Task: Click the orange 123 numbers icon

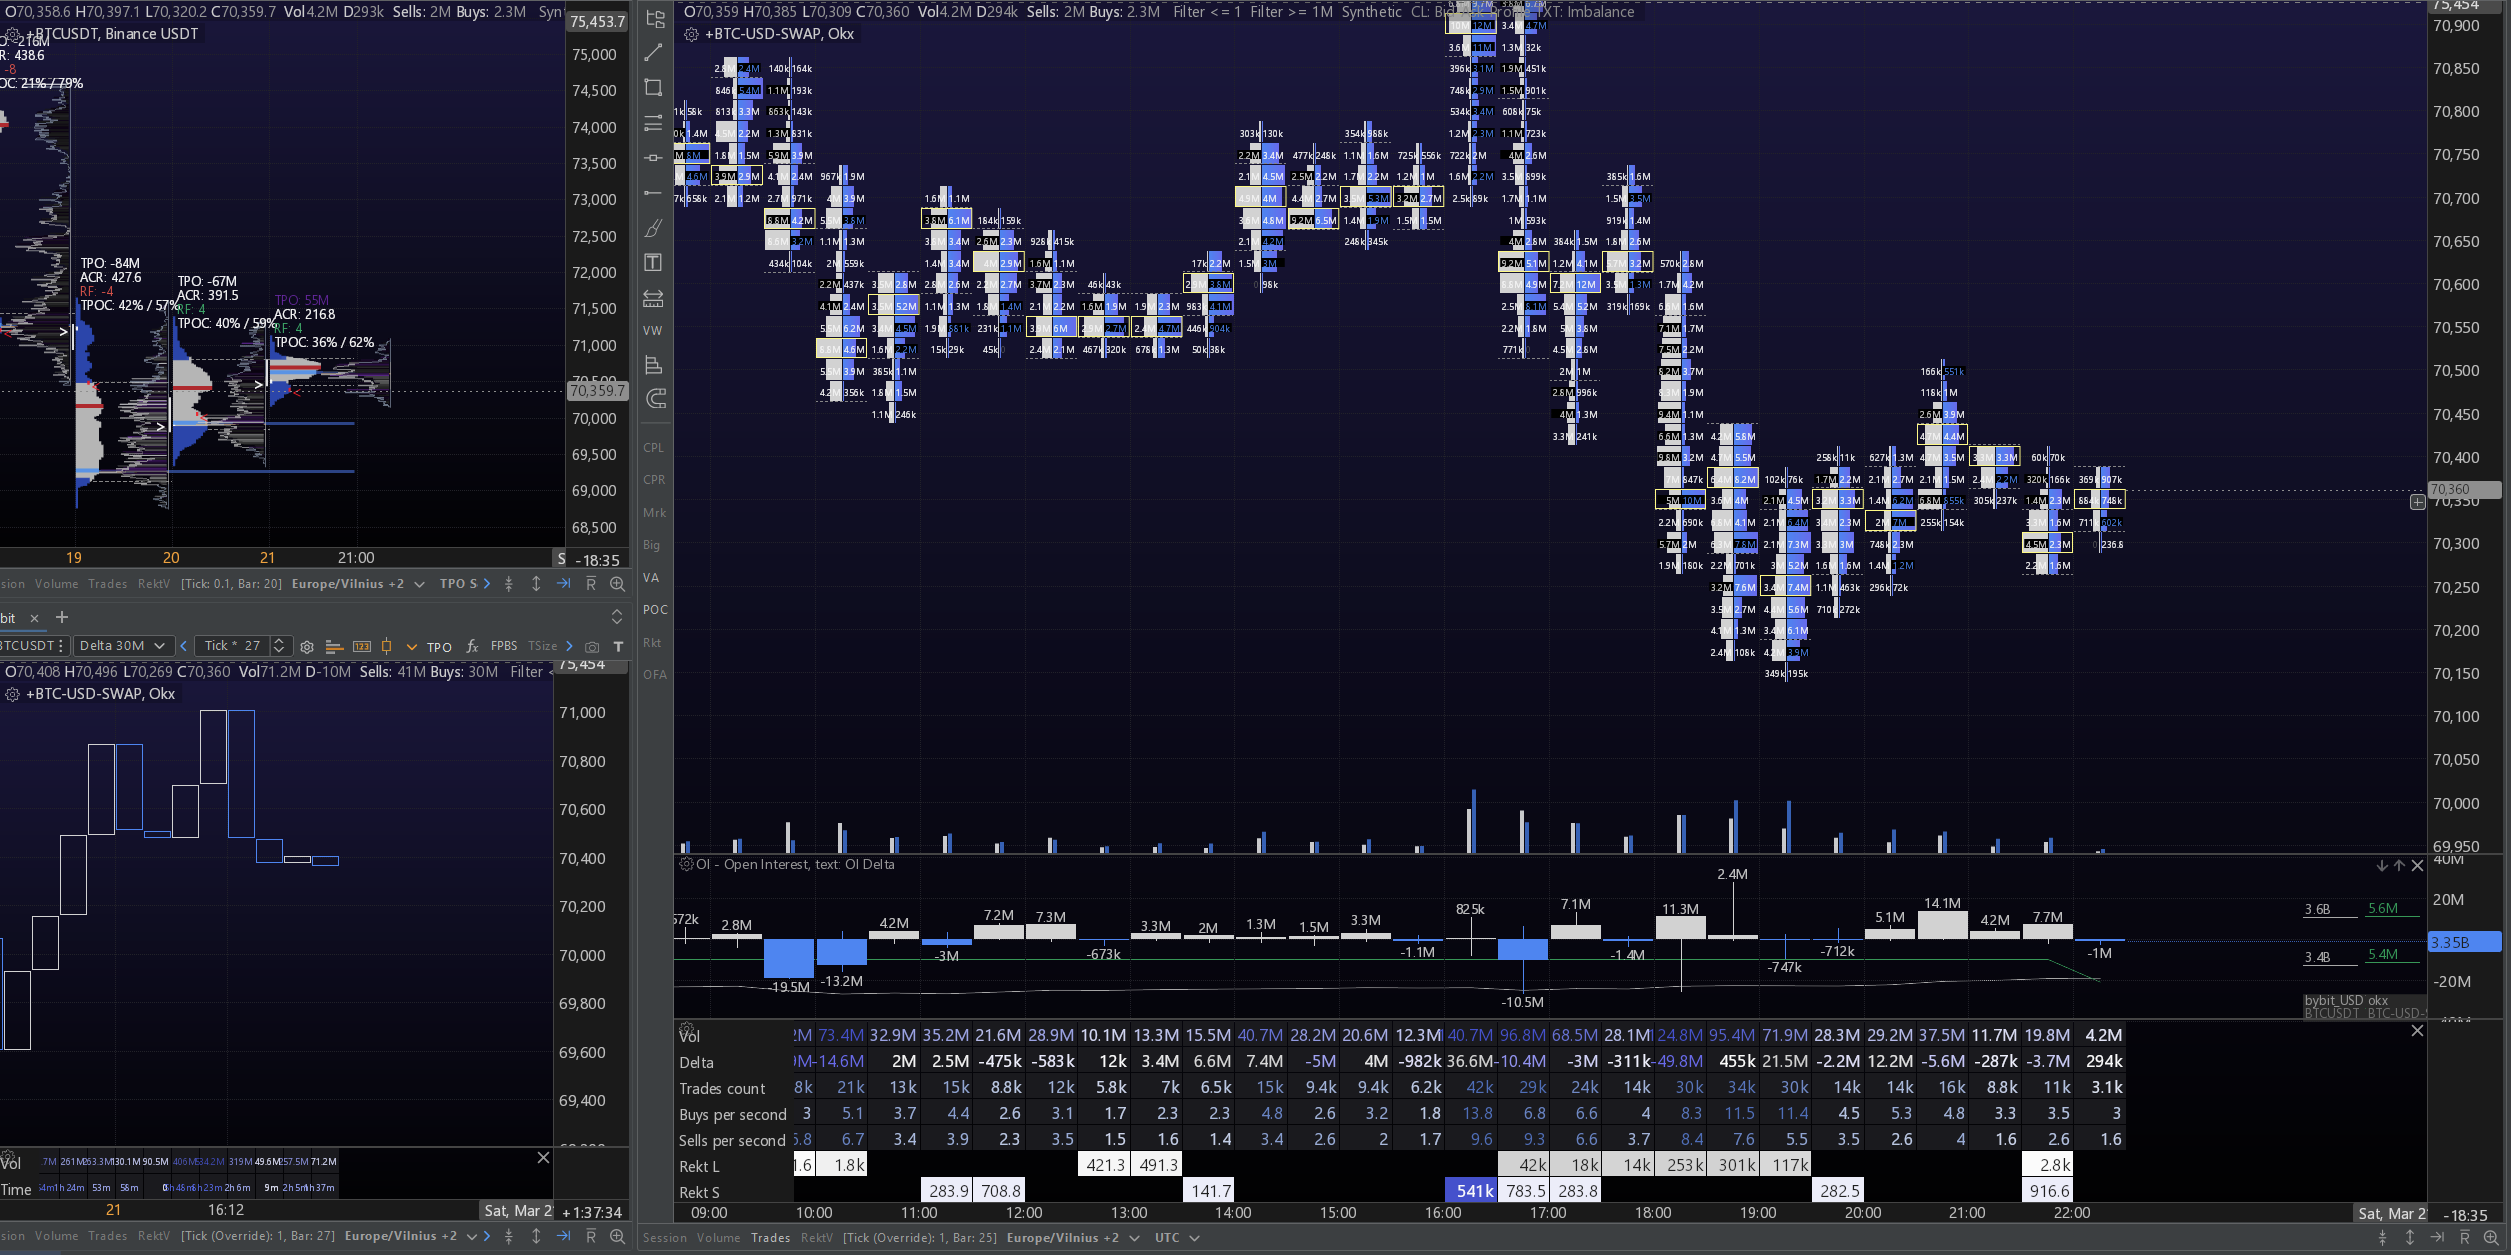Action: pyautogui.click(x=362, y=646)
